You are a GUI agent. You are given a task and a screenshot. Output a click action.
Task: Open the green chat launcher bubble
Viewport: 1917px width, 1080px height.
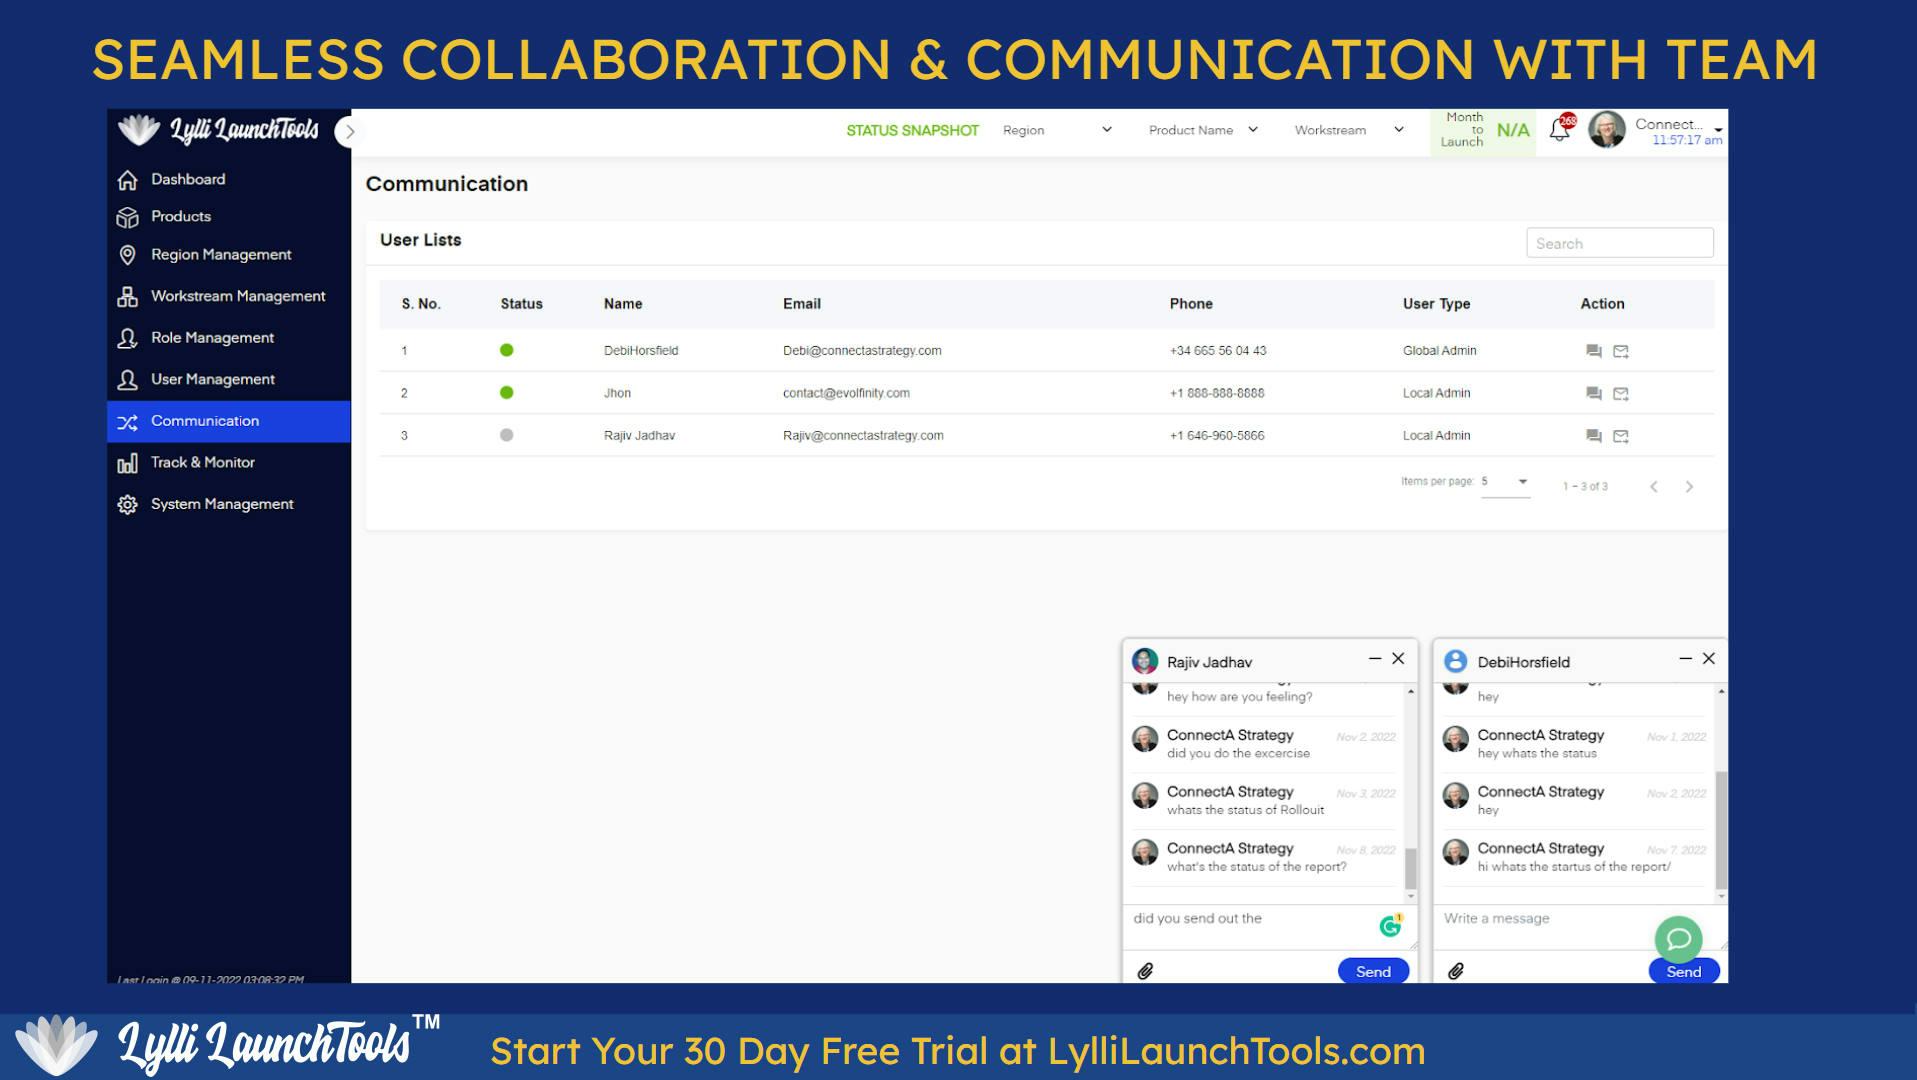click(1678, 940)
